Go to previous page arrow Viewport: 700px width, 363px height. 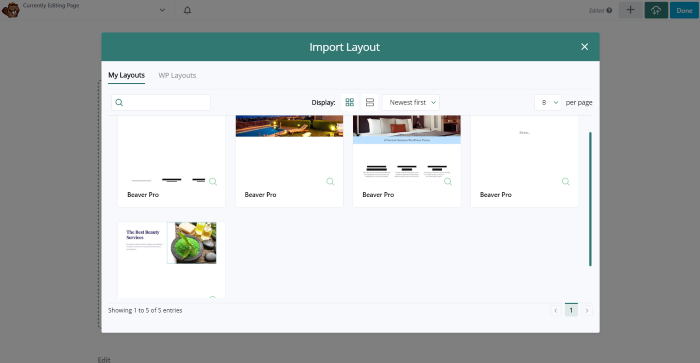556,311
